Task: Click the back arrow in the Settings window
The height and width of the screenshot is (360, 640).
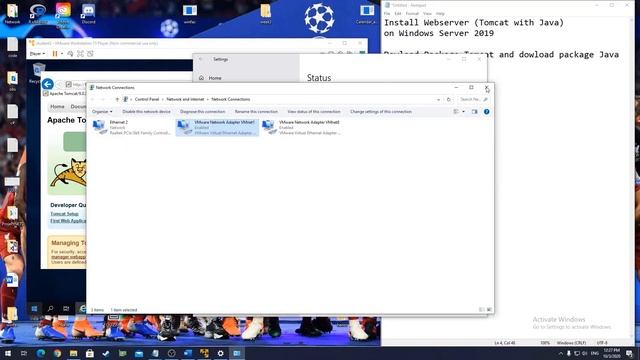Action: point(201,59)
